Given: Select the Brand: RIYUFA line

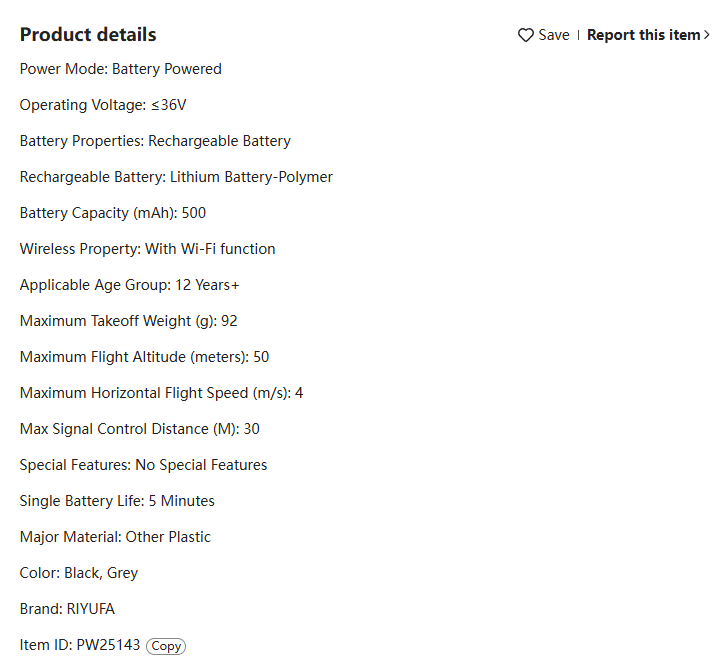Looking at the screenshot, I should (67, 608).
